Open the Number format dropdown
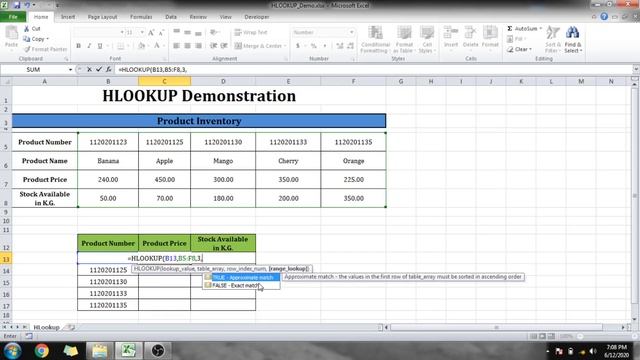This screenshot has width=640, height=360. pyautogui.click(x=351, y=32)
